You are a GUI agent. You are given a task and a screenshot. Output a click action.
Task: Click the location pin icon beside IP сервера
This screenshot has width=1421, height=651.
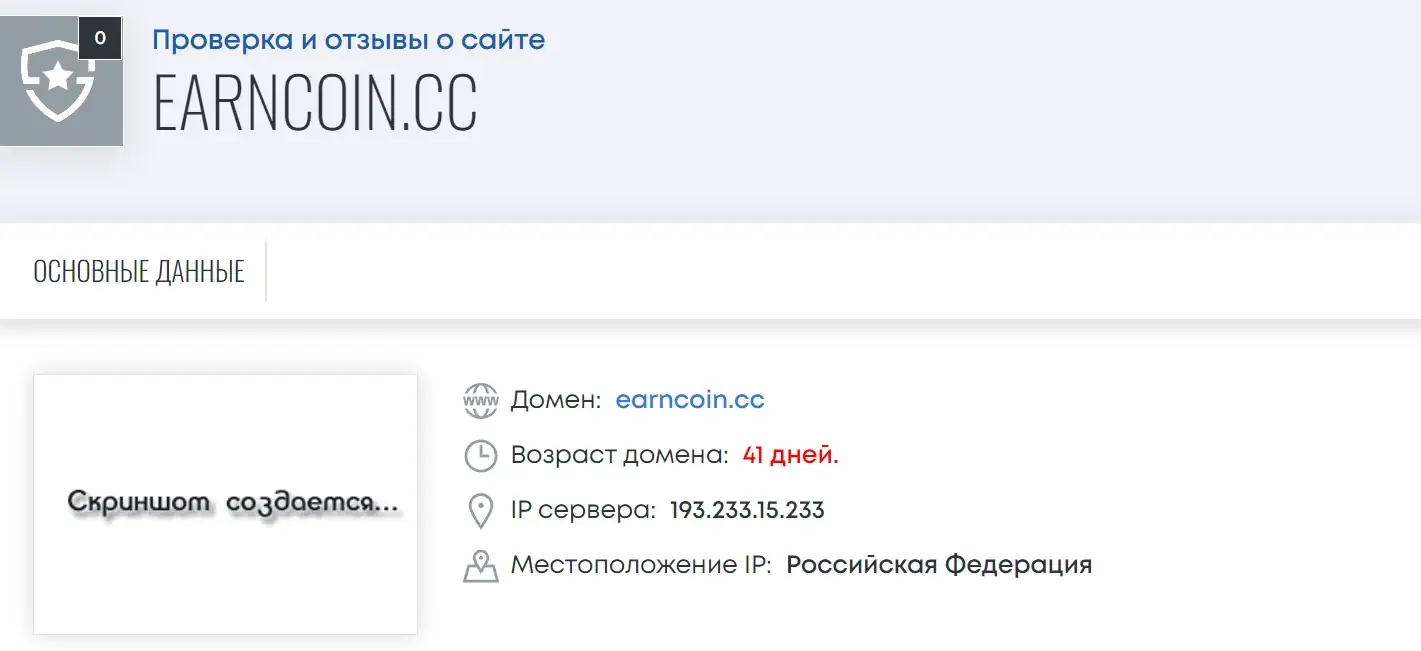481,511
